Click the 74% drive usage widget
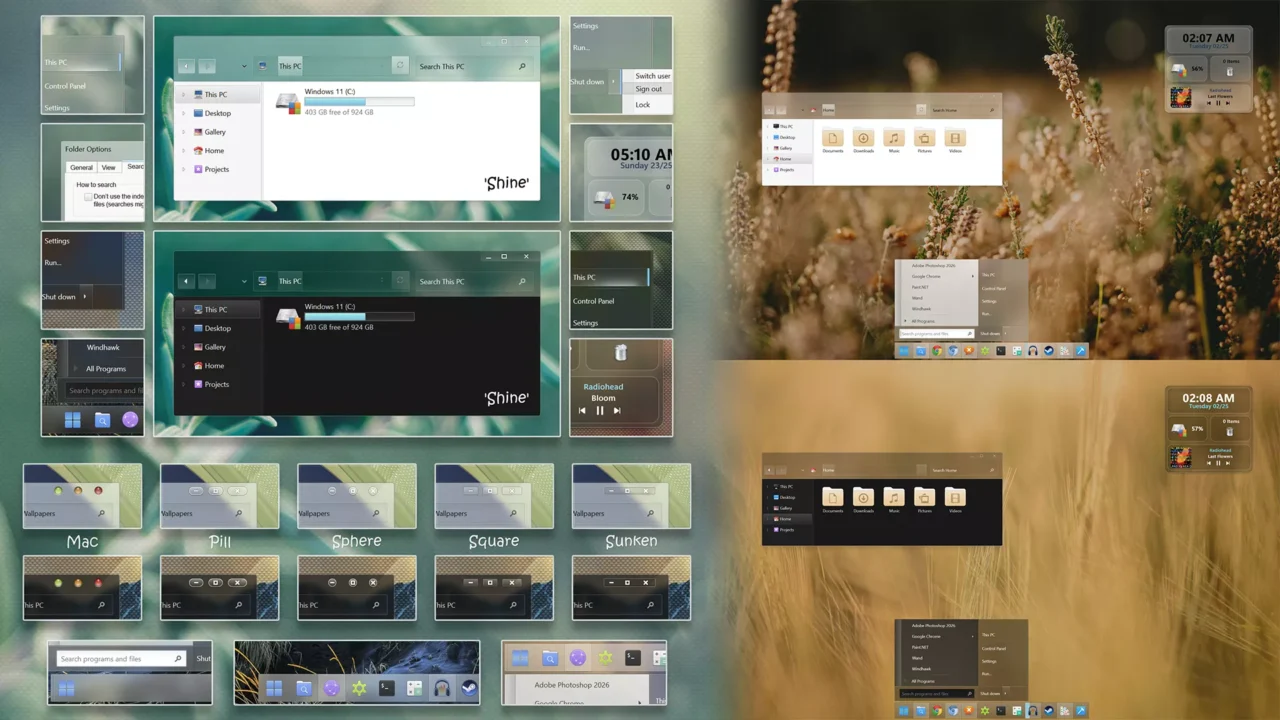Screen dimensions: 1280x720 tap(615, 197)
